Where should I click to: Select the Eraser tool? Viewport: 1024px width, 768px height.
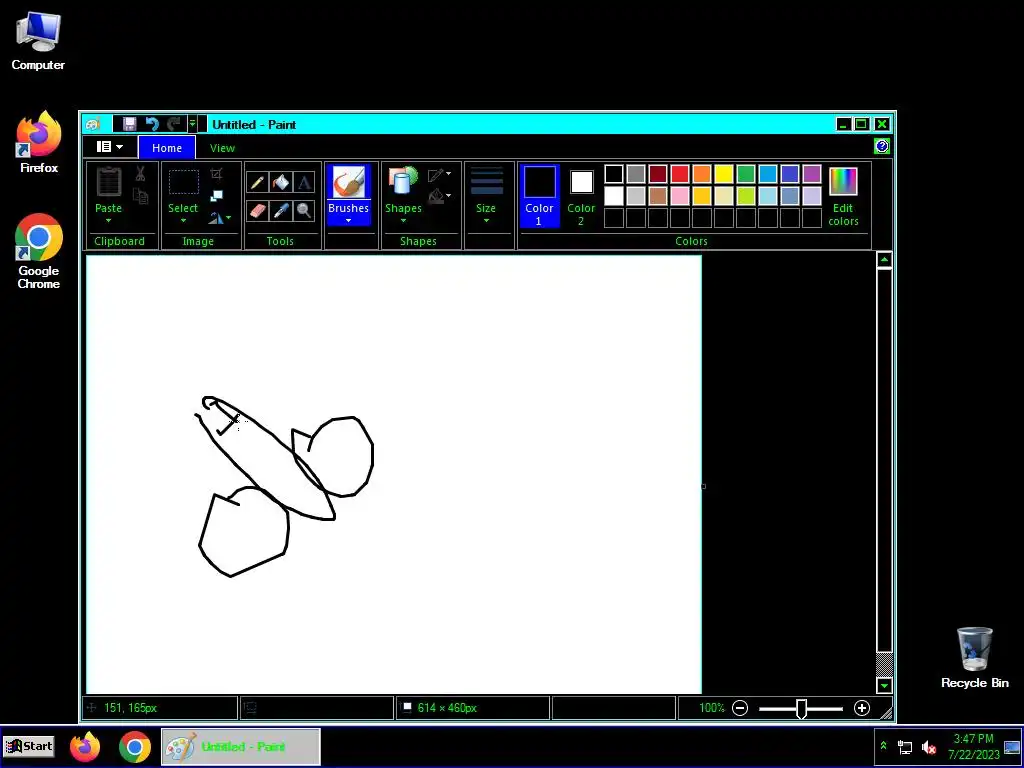pos(257,210)
